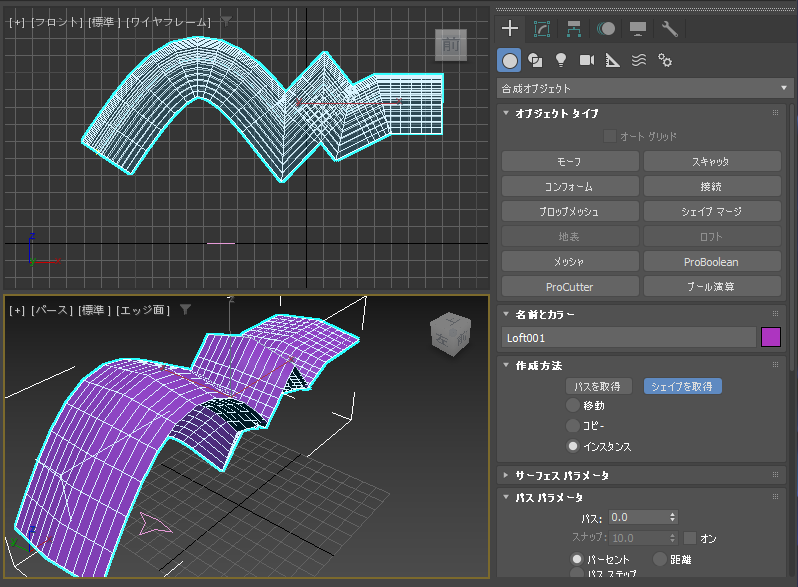The image size is (798, 587).
Task: Click the perspective viewport [+] menu
Action: (x=17, y=310)
